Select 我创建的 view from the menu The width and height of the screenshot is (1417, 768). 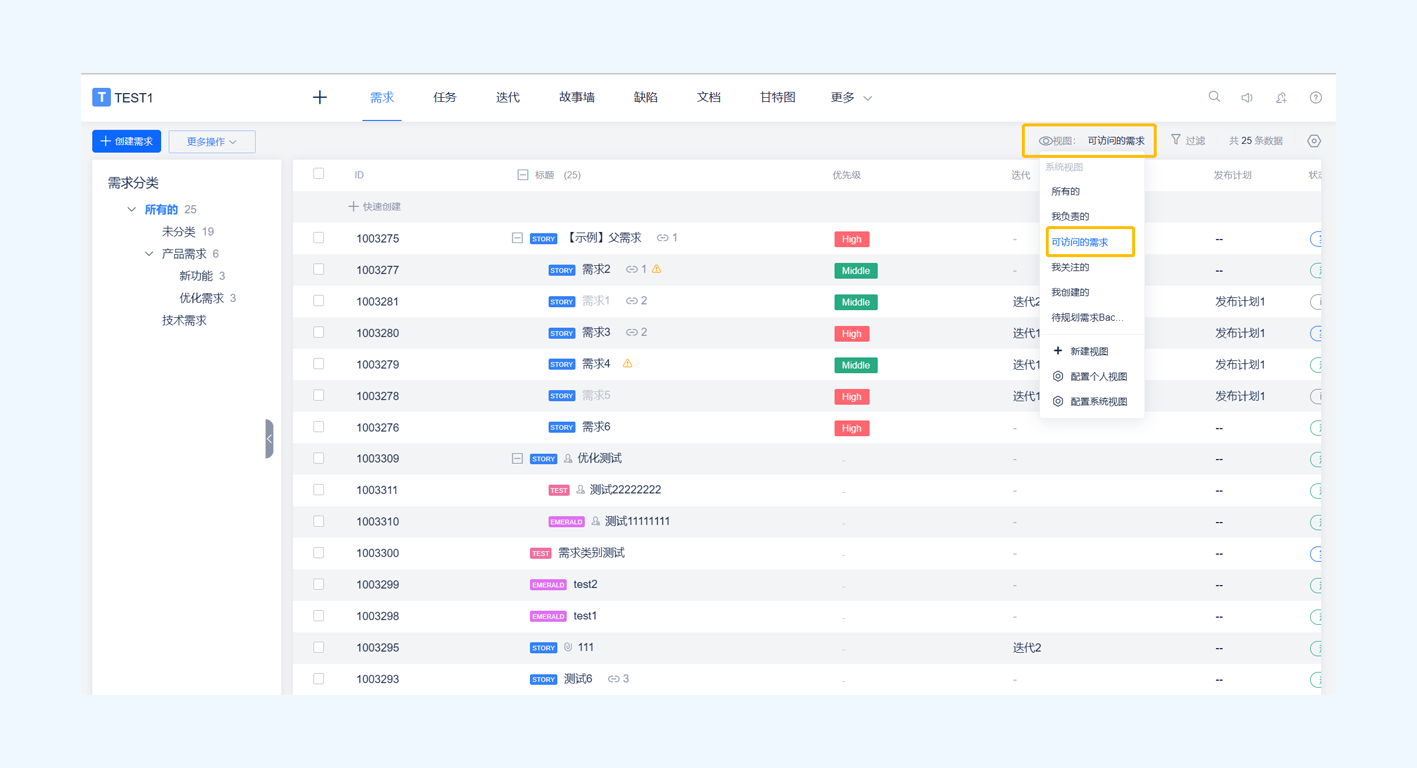[1070, 292]
